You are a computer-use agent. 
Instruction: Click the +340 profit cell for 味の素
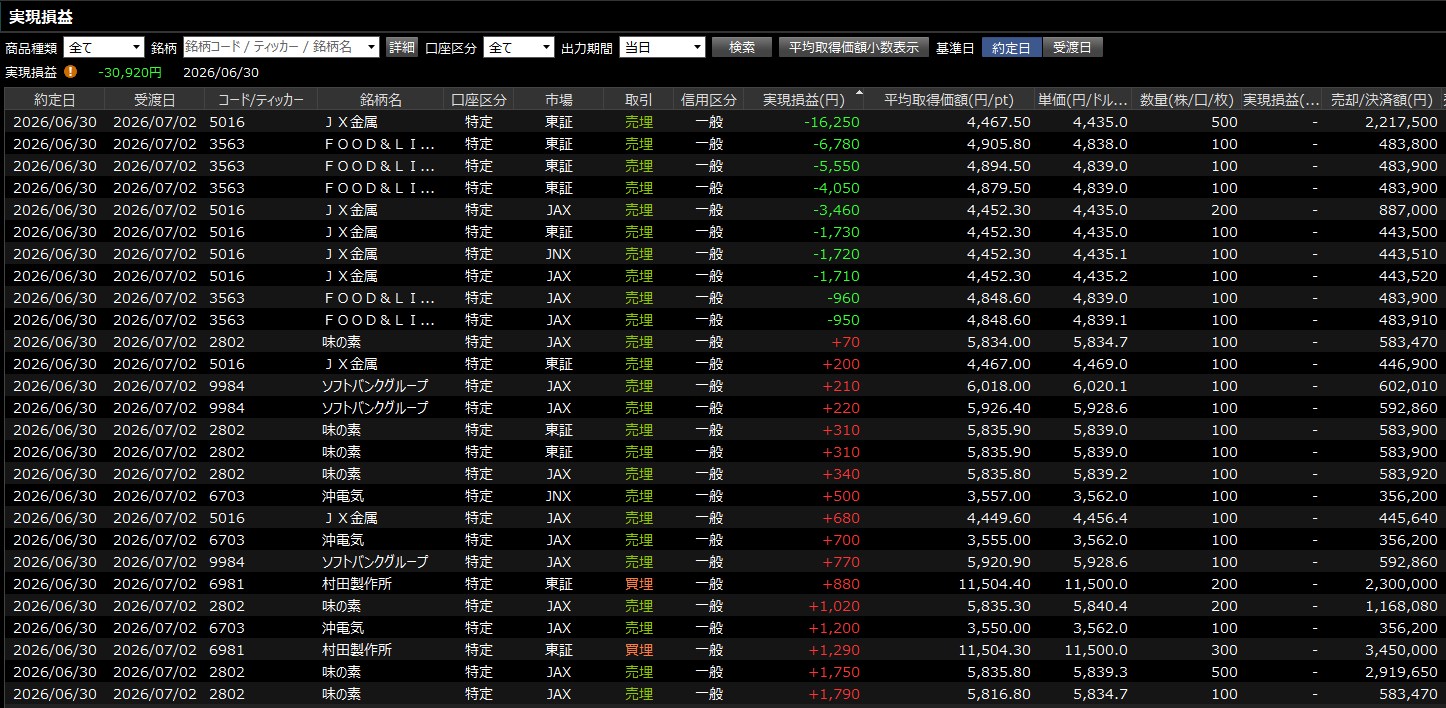[841, 474]
